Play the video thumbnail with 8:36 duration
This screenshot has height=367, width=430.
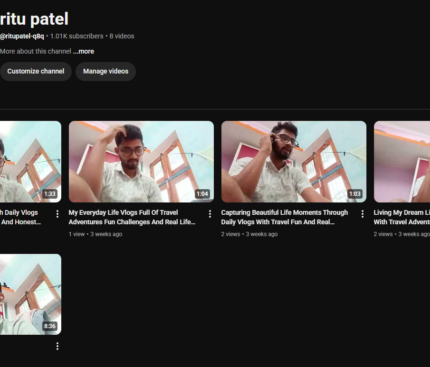30,294
